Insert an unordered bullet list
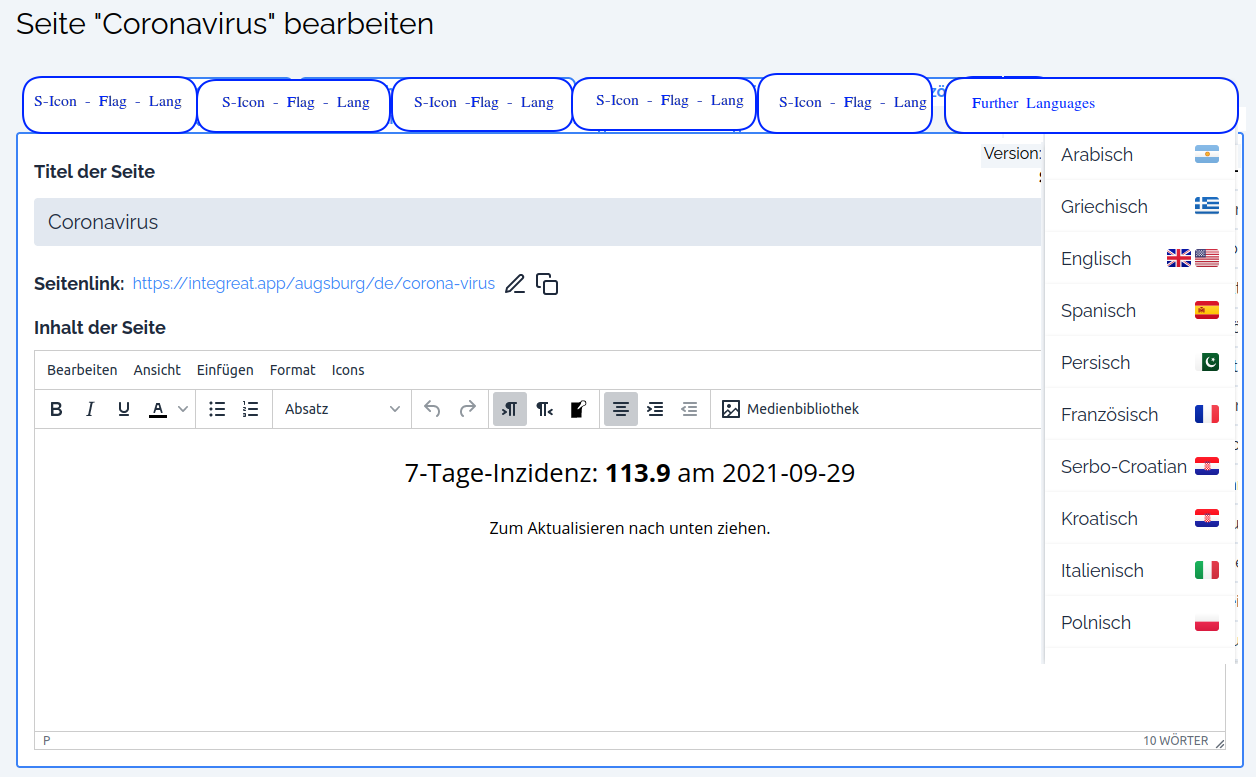 coord(217,409)
